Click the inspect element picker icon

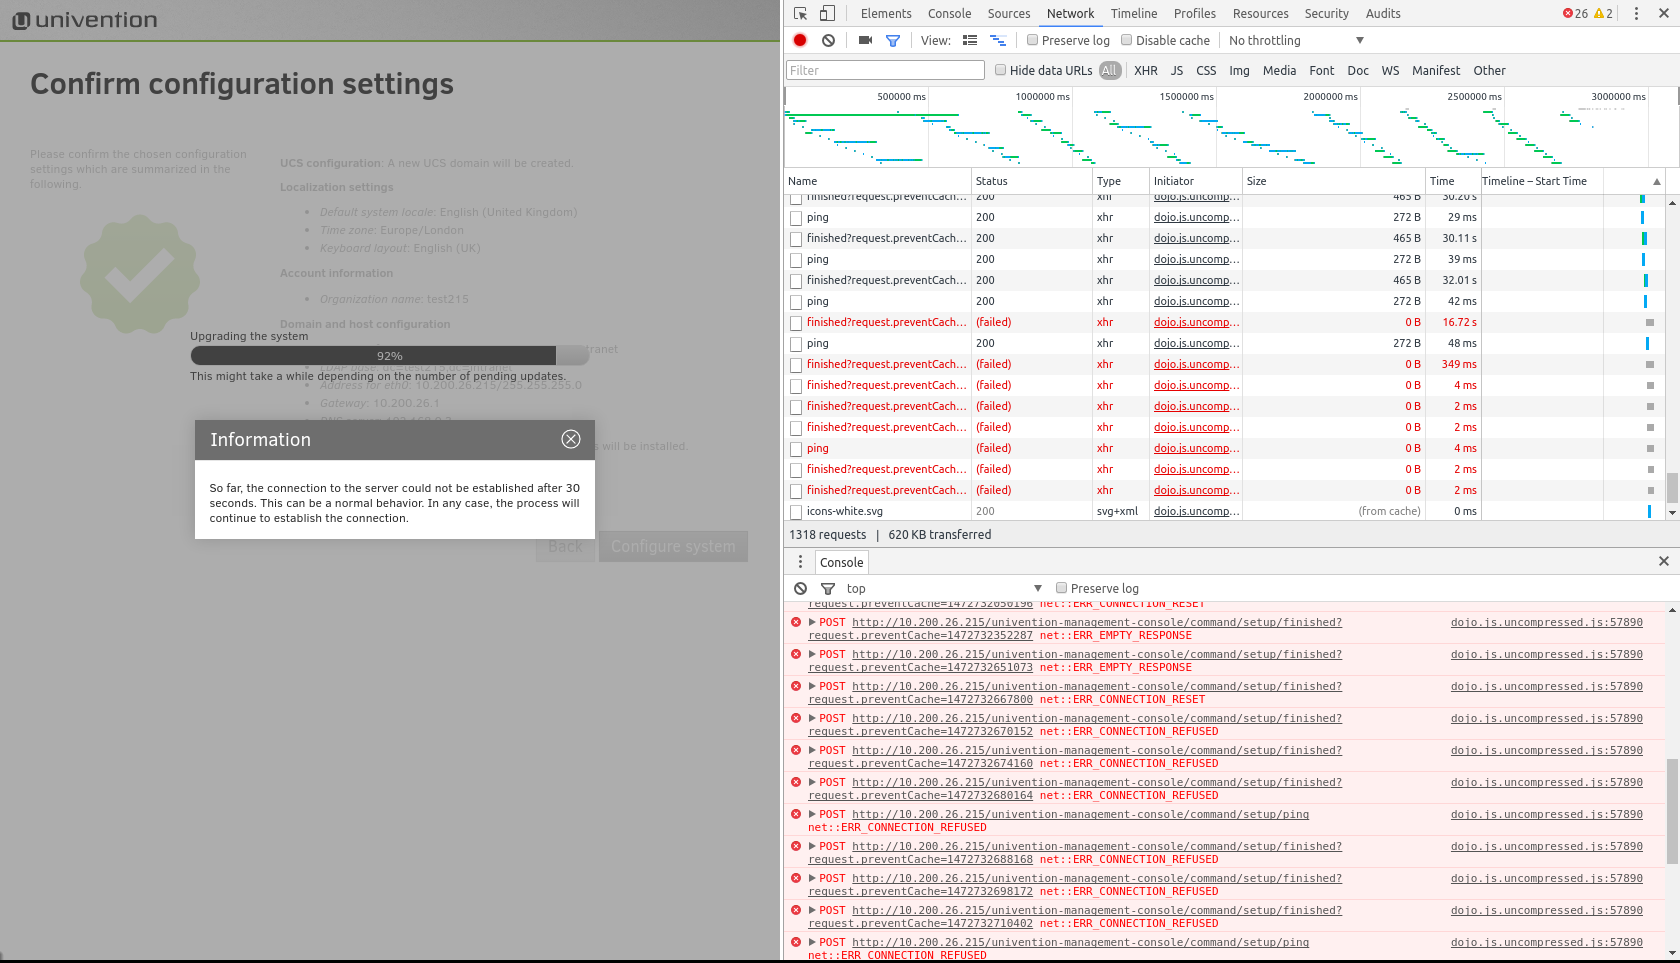[x=800, y=14]
